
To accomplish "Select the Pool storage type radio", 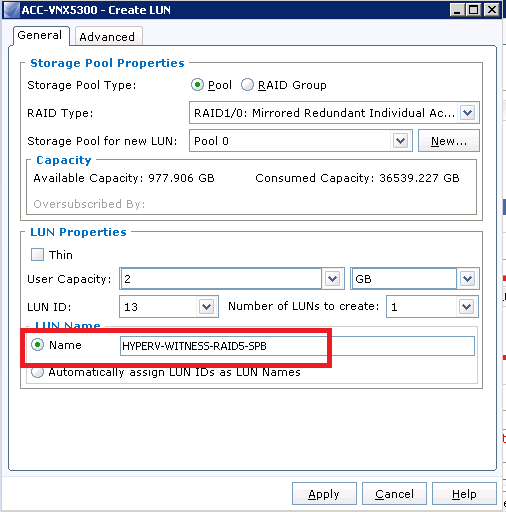I will [197, 85].
